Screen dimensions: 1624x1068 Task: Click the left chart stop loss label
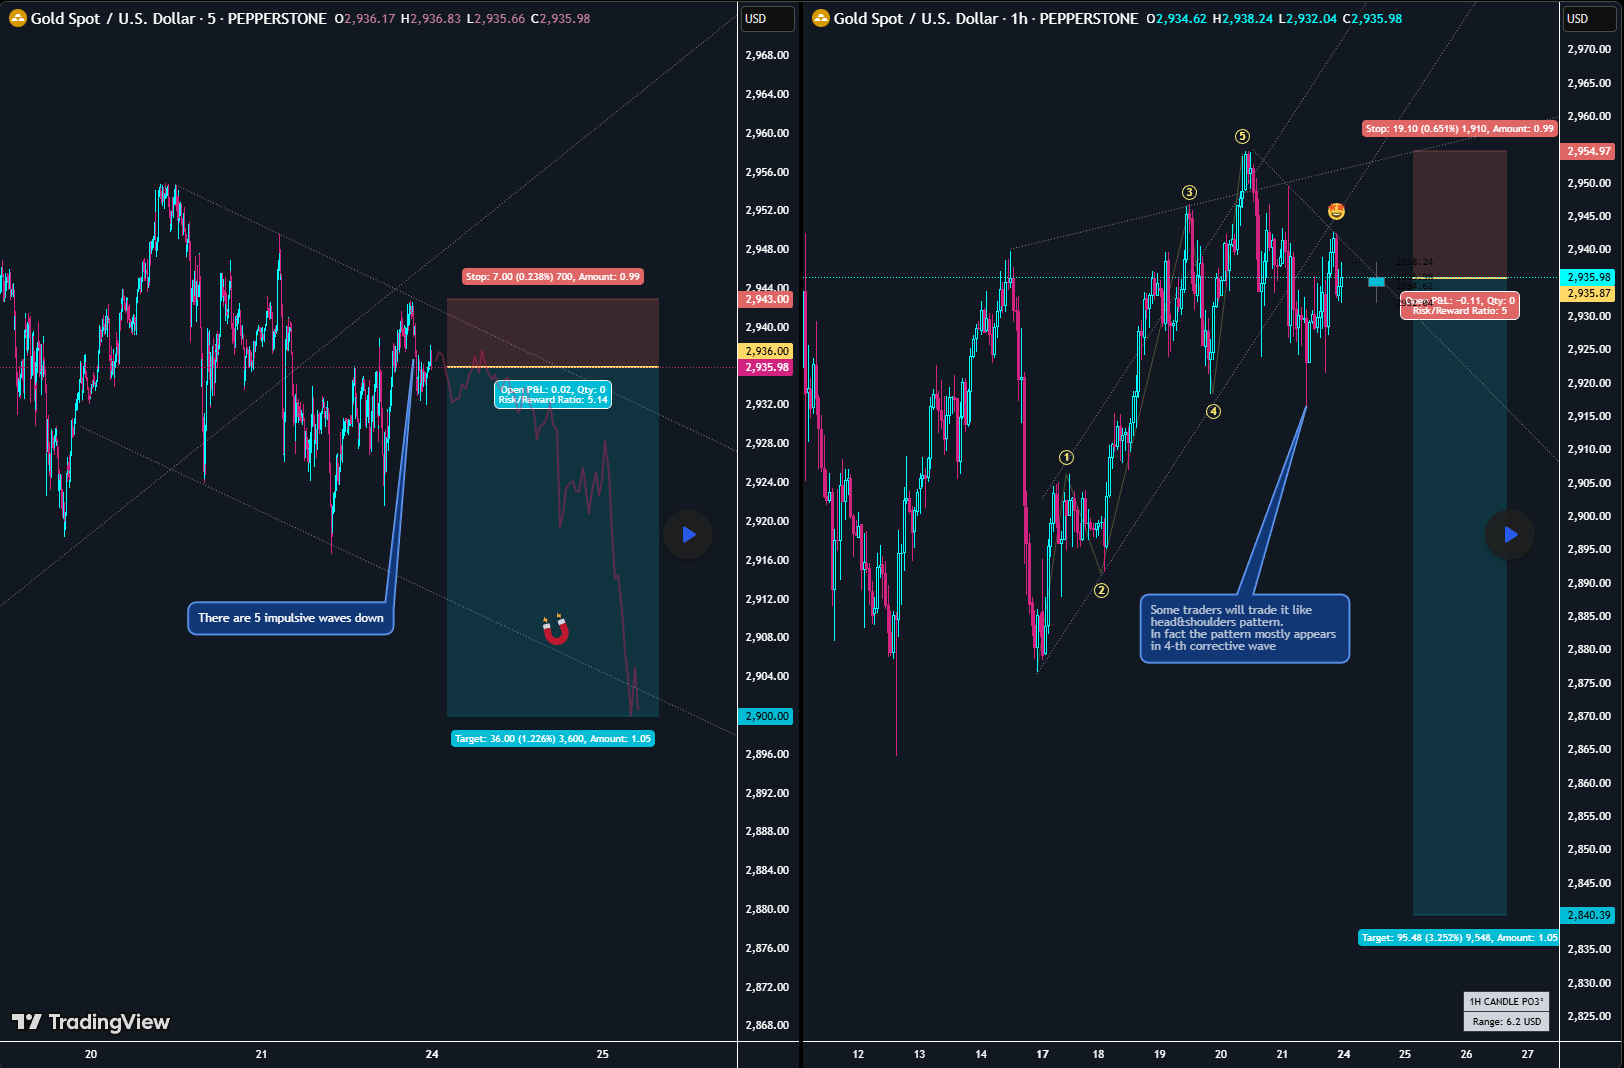click(552, 277)
